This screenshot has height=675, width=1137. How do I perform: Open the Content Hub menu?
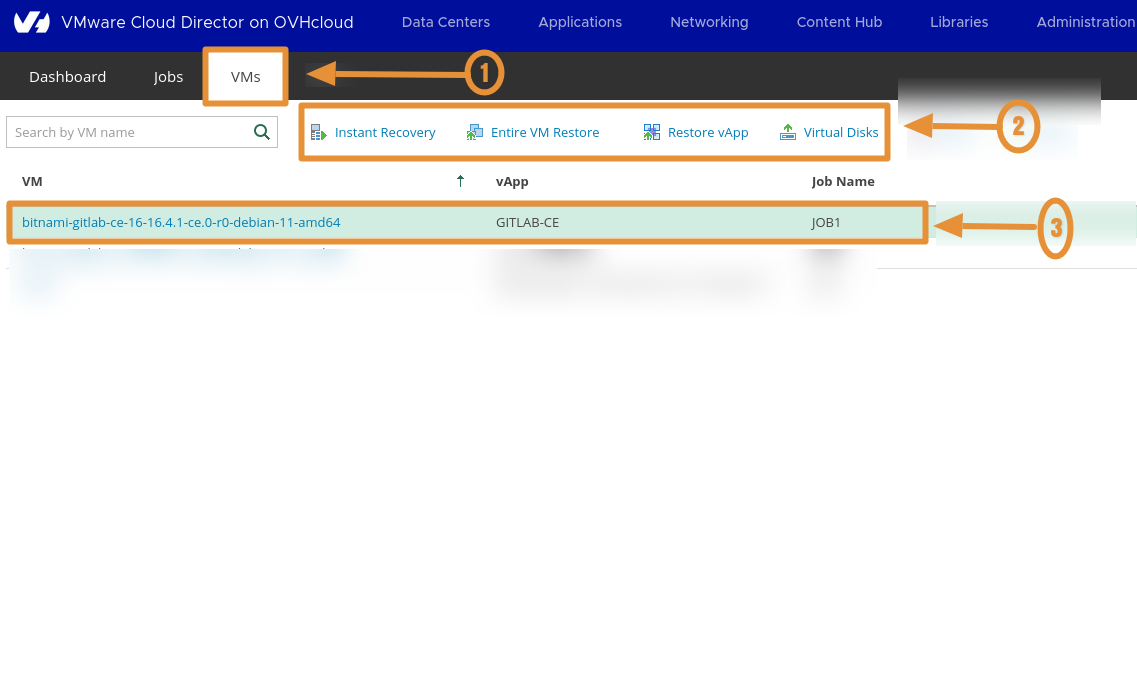839,21
